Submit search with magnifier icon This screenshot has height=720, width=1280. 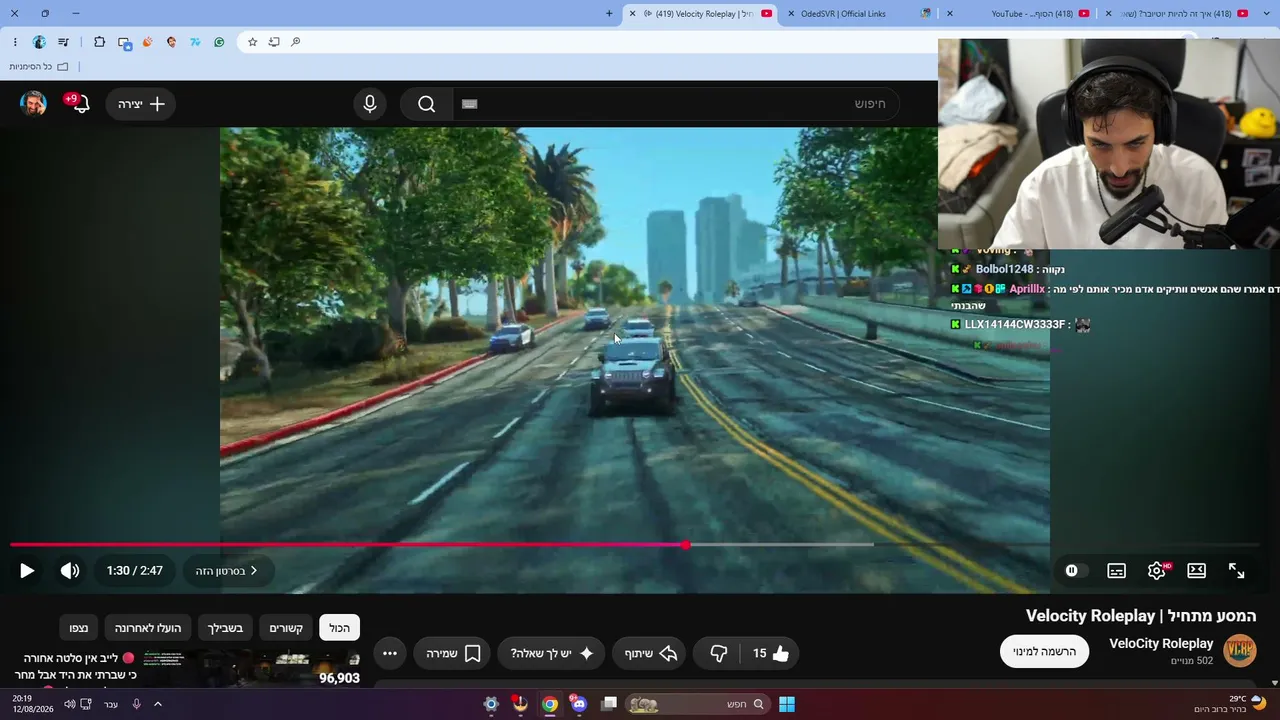(427, 104)
